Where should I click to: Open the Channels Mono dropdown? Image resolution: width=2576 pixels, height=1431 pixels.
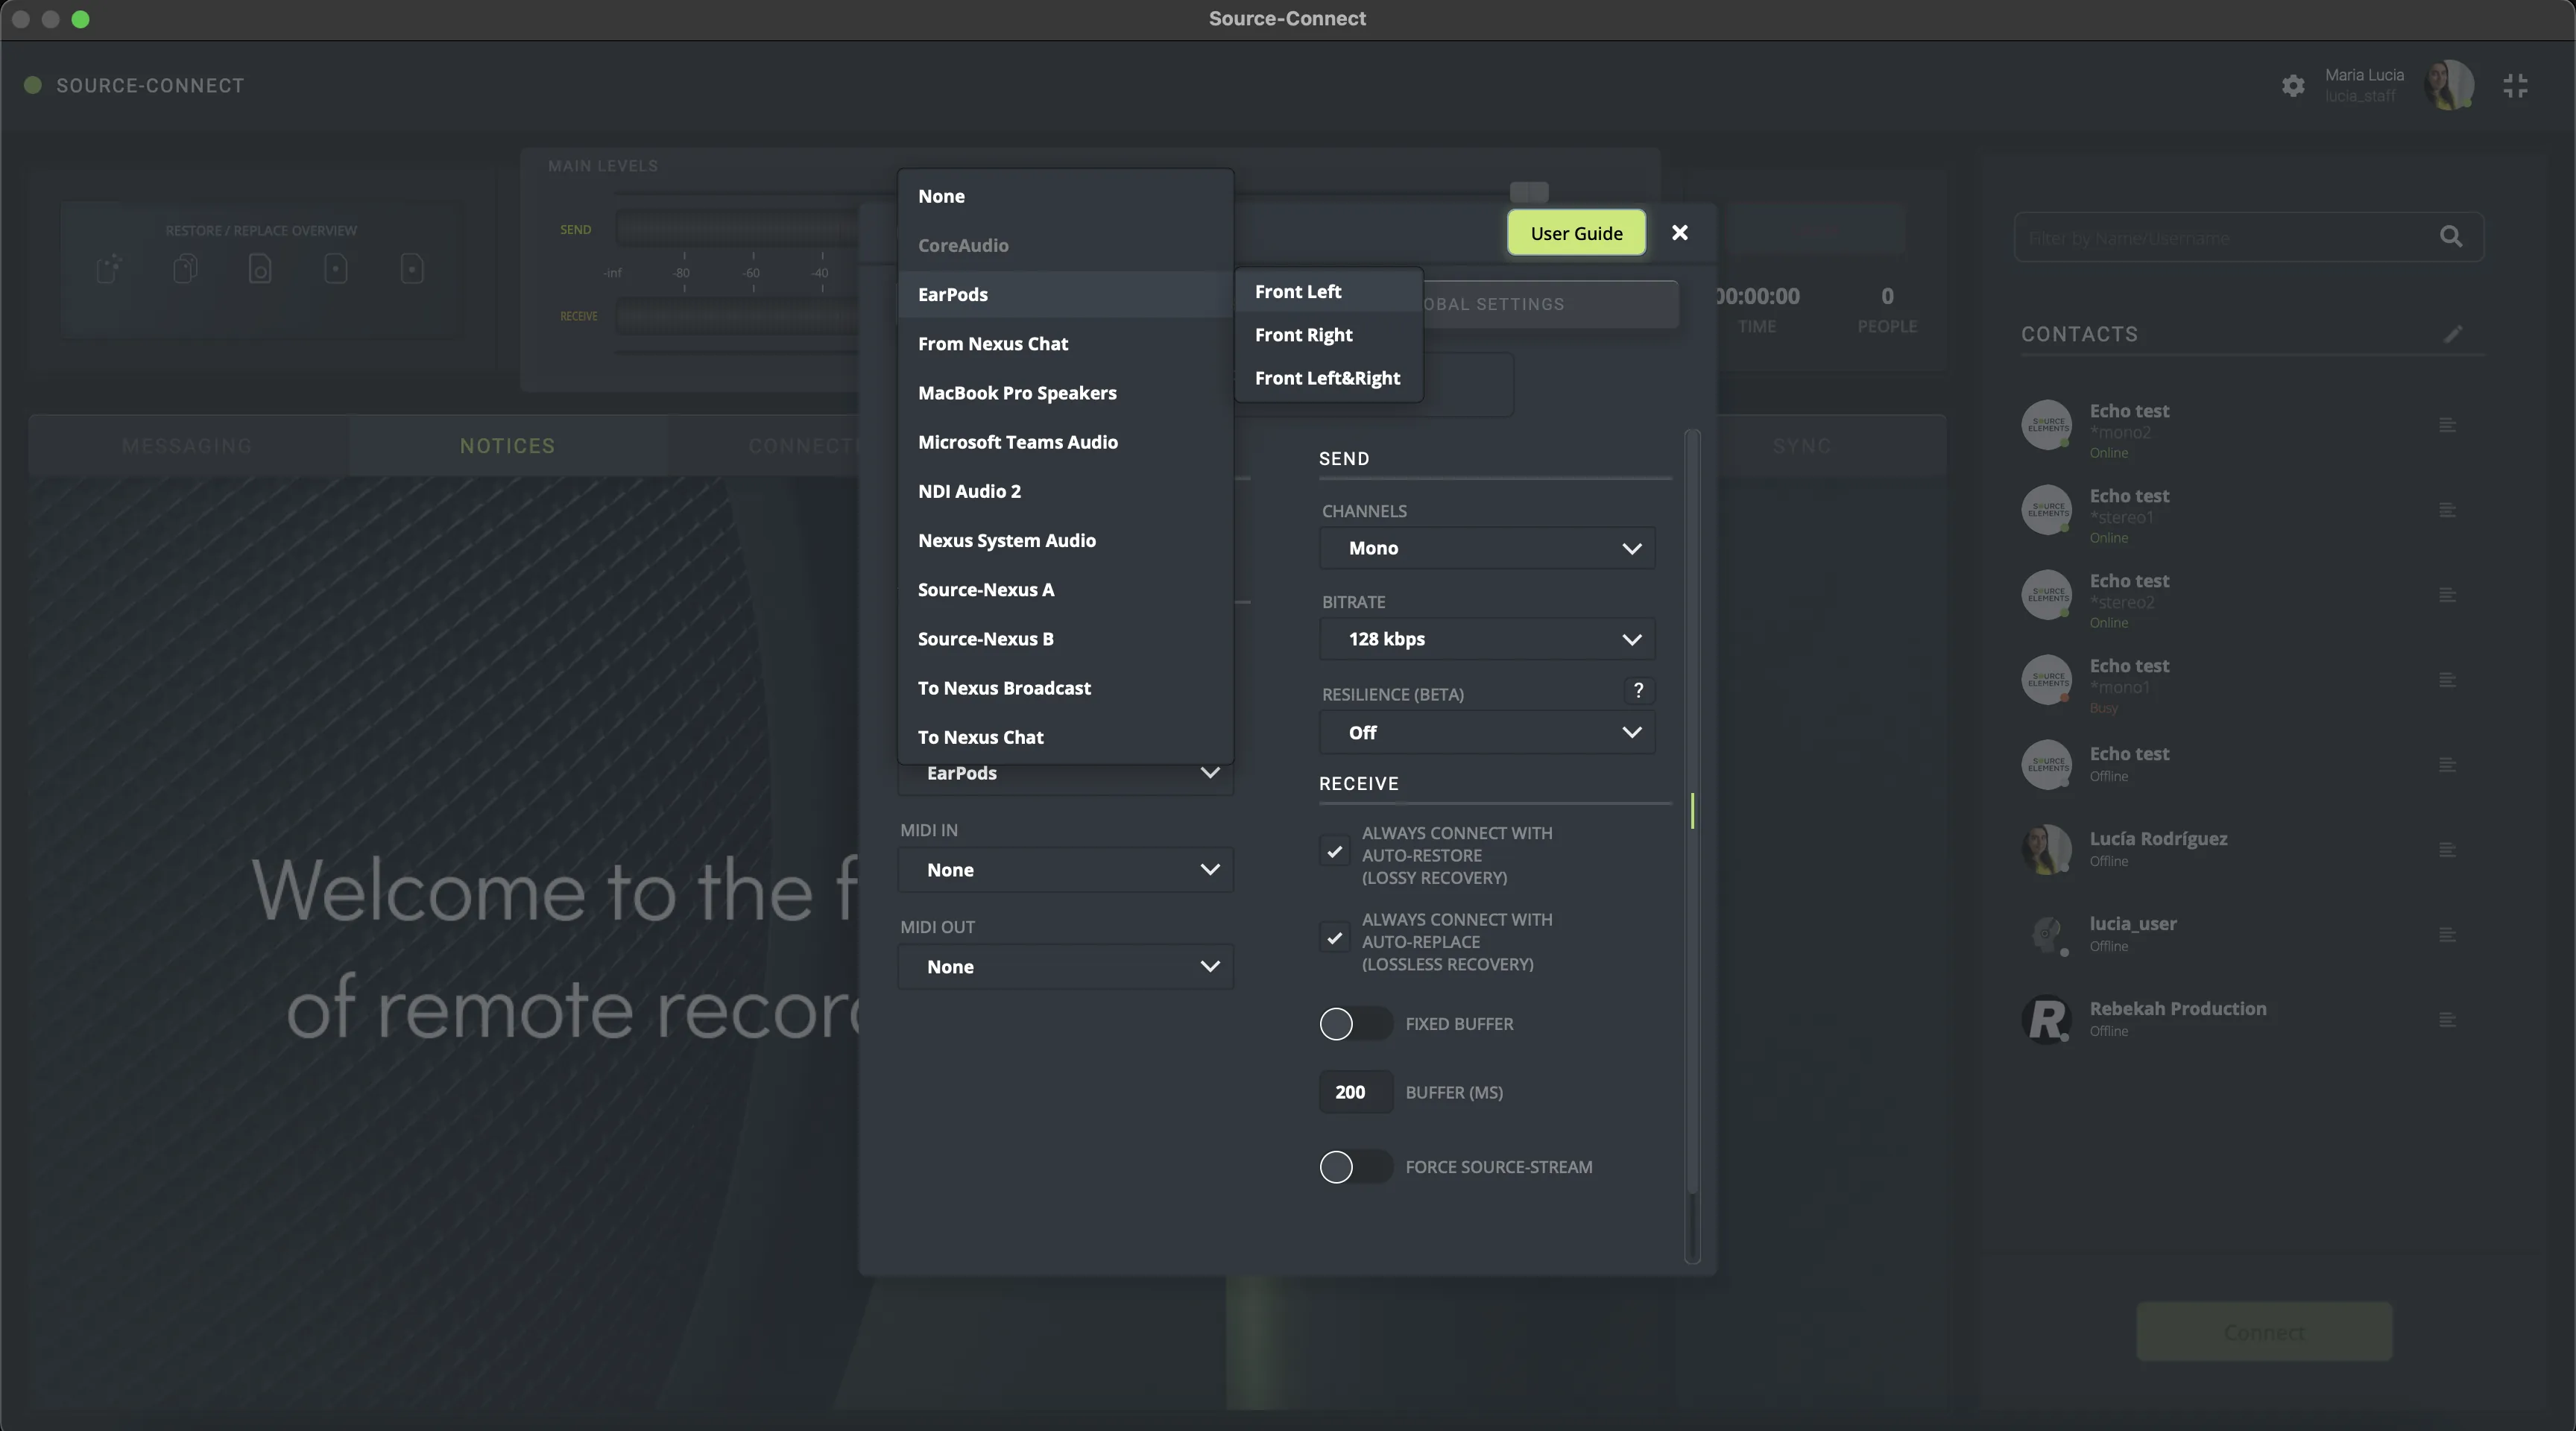pos(1487,548)
